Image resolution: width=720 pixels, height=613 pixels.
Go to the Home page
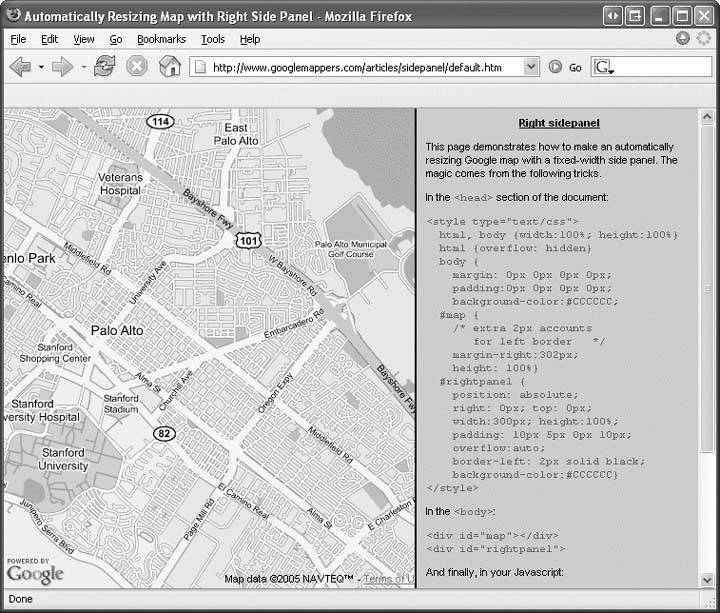(170, 67)
